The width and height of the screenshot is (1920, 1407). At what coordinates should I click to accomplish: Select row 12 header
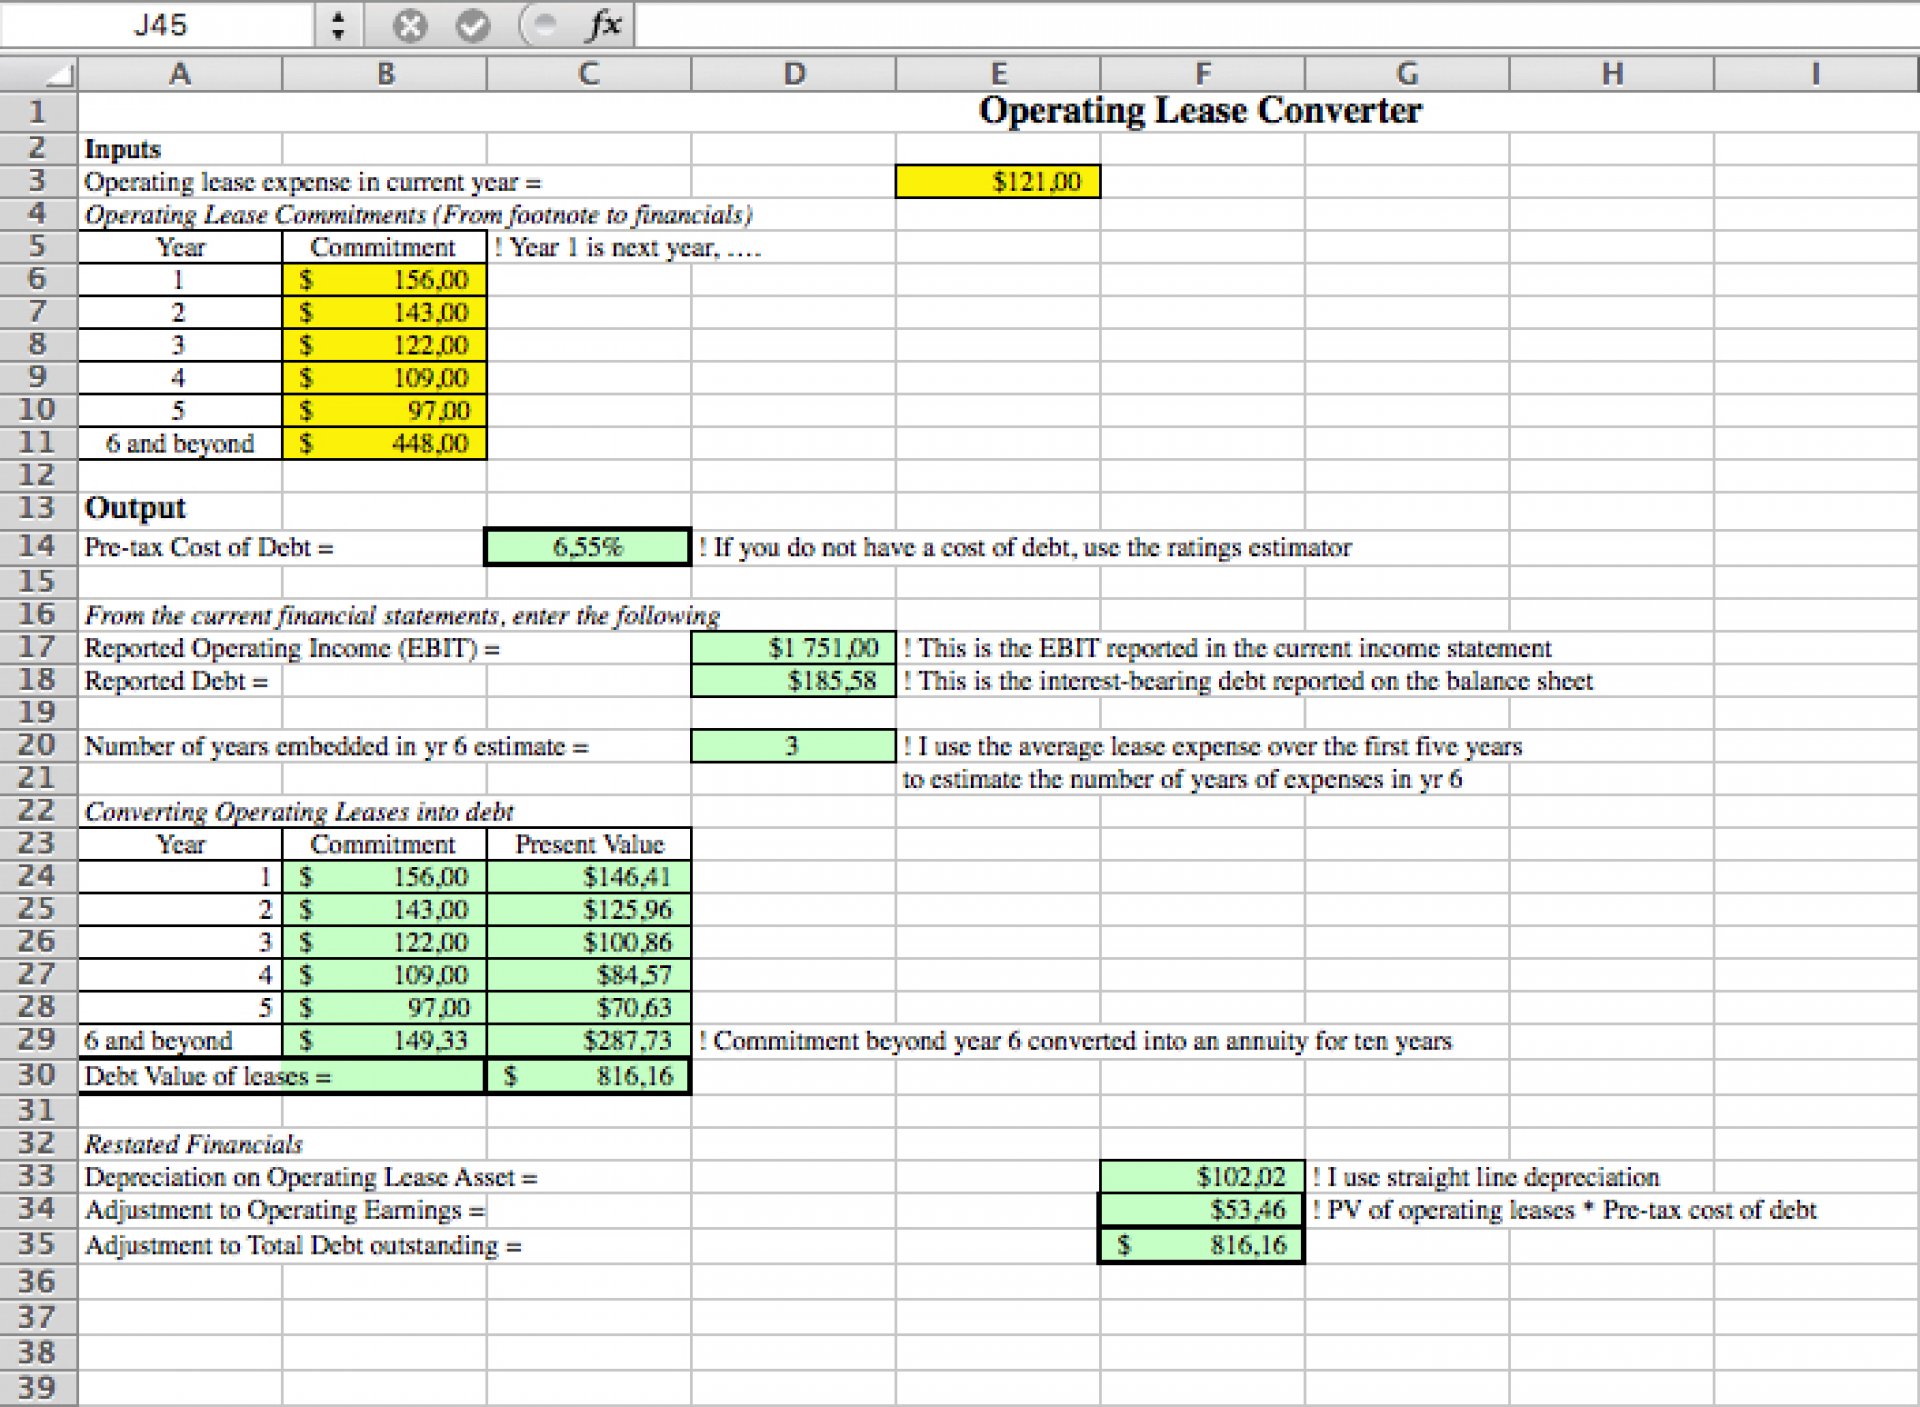pos(38,475)
